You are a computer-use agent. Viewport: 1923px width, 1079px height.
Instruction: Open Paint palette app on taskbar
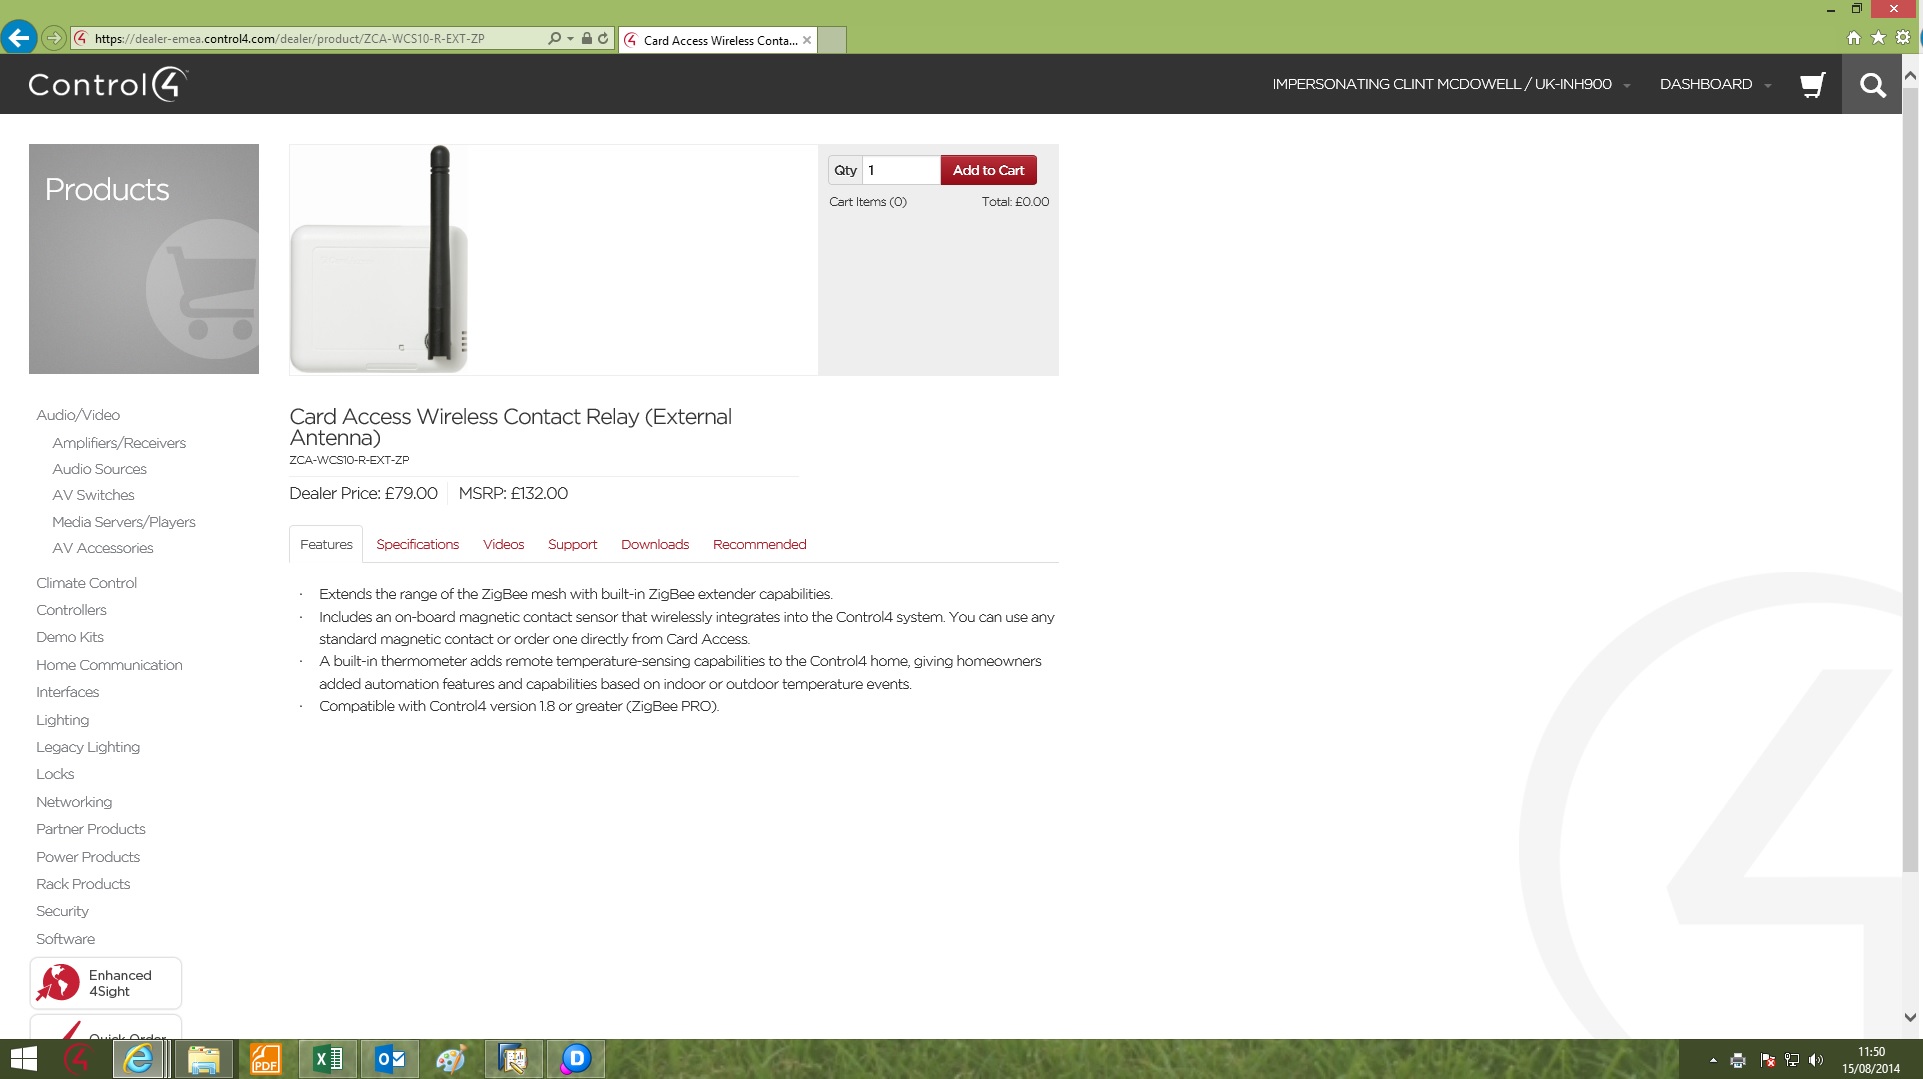point(451,1059)
